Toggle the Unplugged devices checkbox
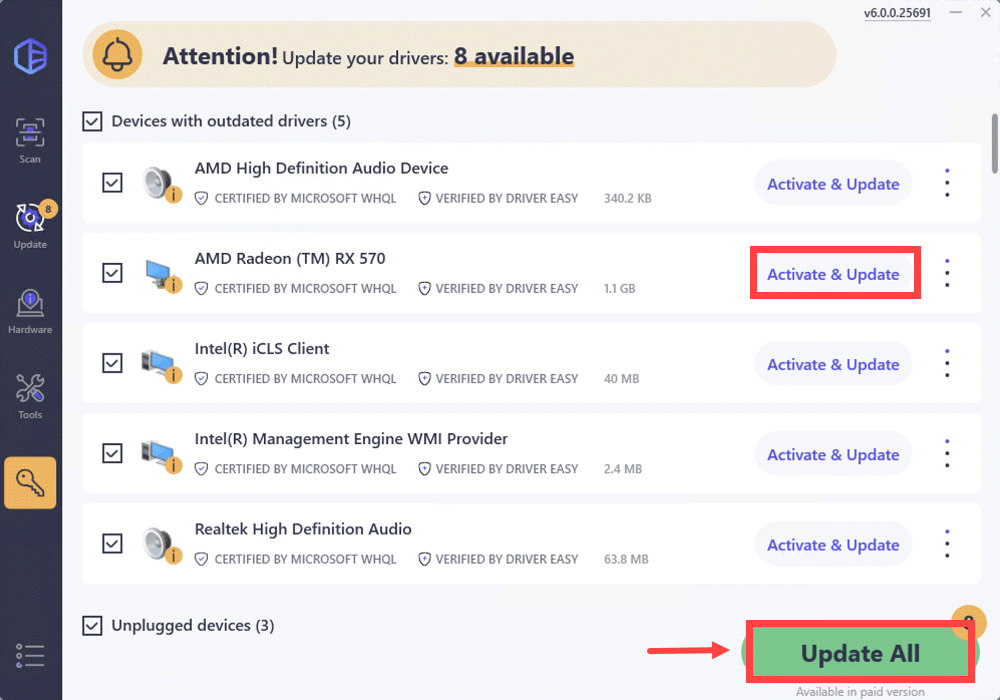The image size is (1000, 700). pos(92,625)
